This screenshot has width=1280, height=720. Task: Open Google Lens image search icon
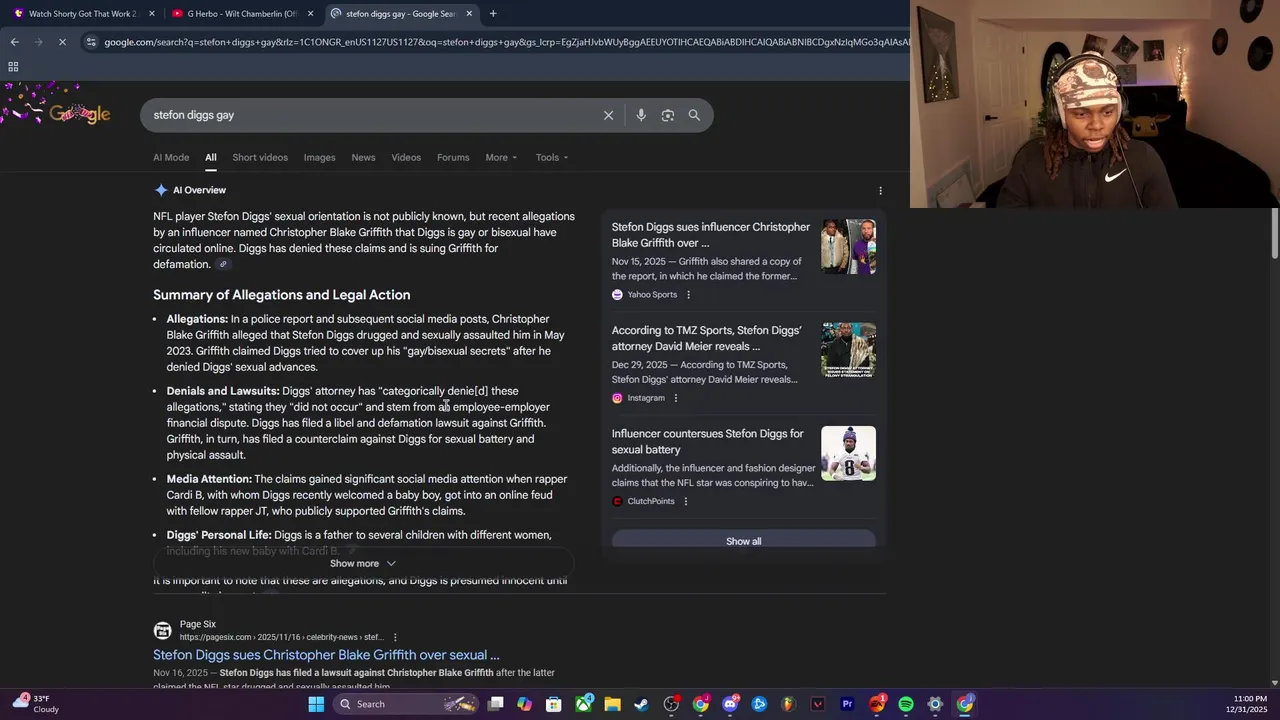pyautogui.click(x=668, y=115)
